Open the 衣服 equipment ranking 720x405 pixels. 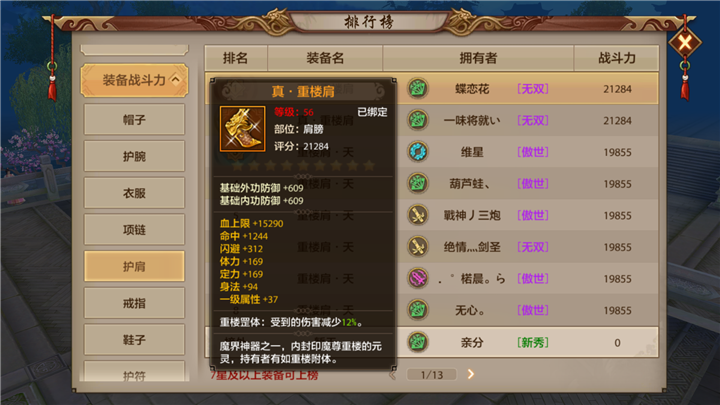coord(134,193)
